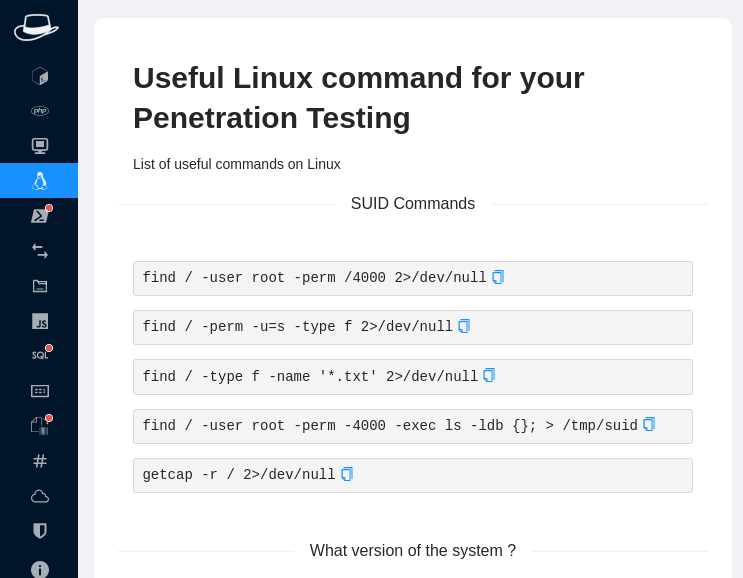Open the box icon sidebar section
Screen dimensions: 743x578
click(40, 76)
